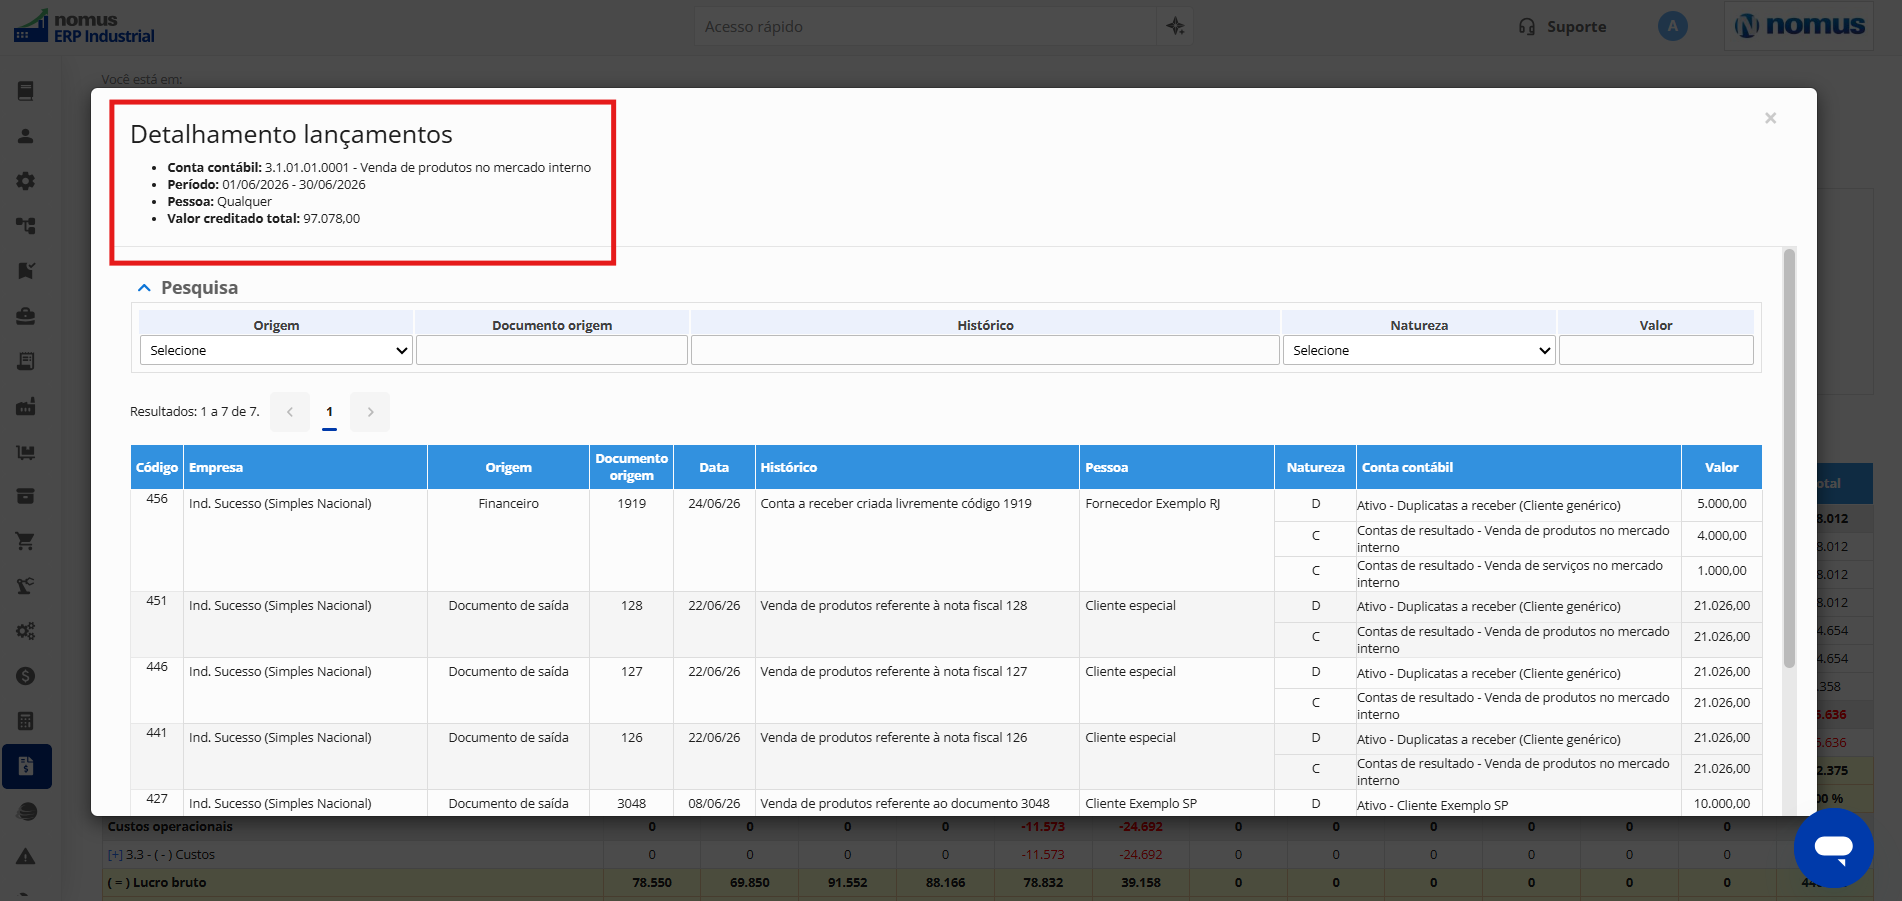Open the blue chat bubble widget
This screenshot has height=901, width=1902.
tap(1833, 847)
